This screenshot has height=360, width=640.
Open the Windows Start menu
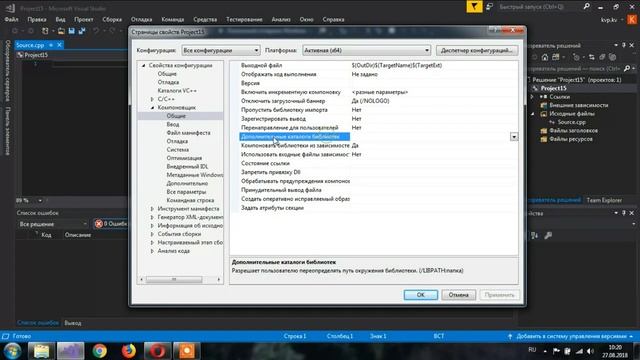coord(12,351)
